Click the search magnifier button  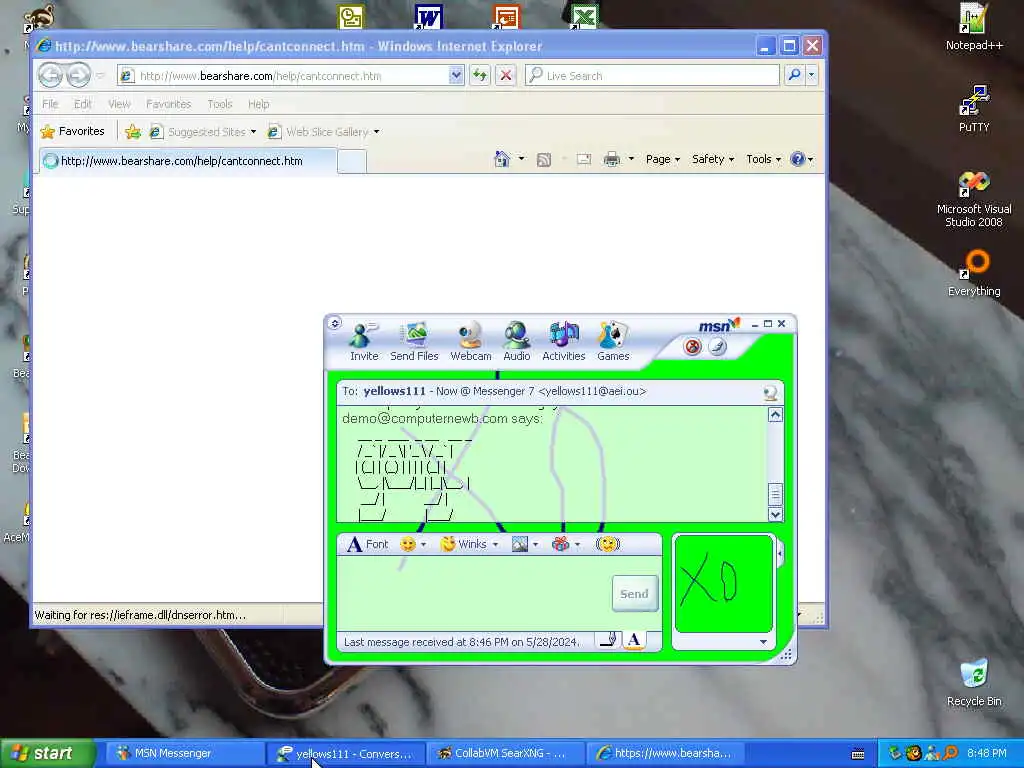pos(794,75)
